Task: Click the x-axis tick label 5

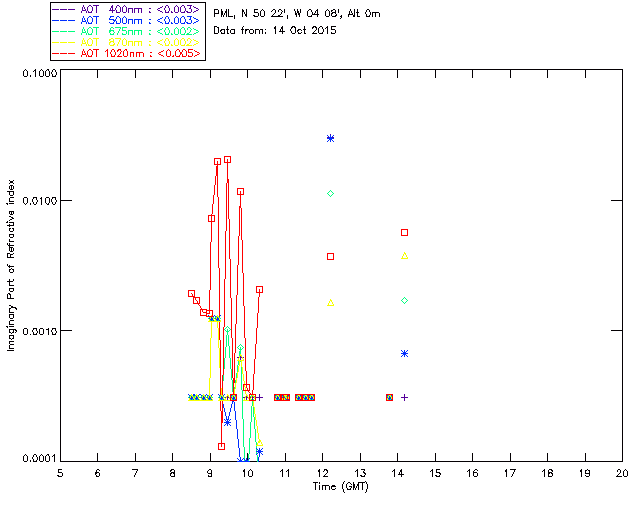Action: (x=60, y=473)
